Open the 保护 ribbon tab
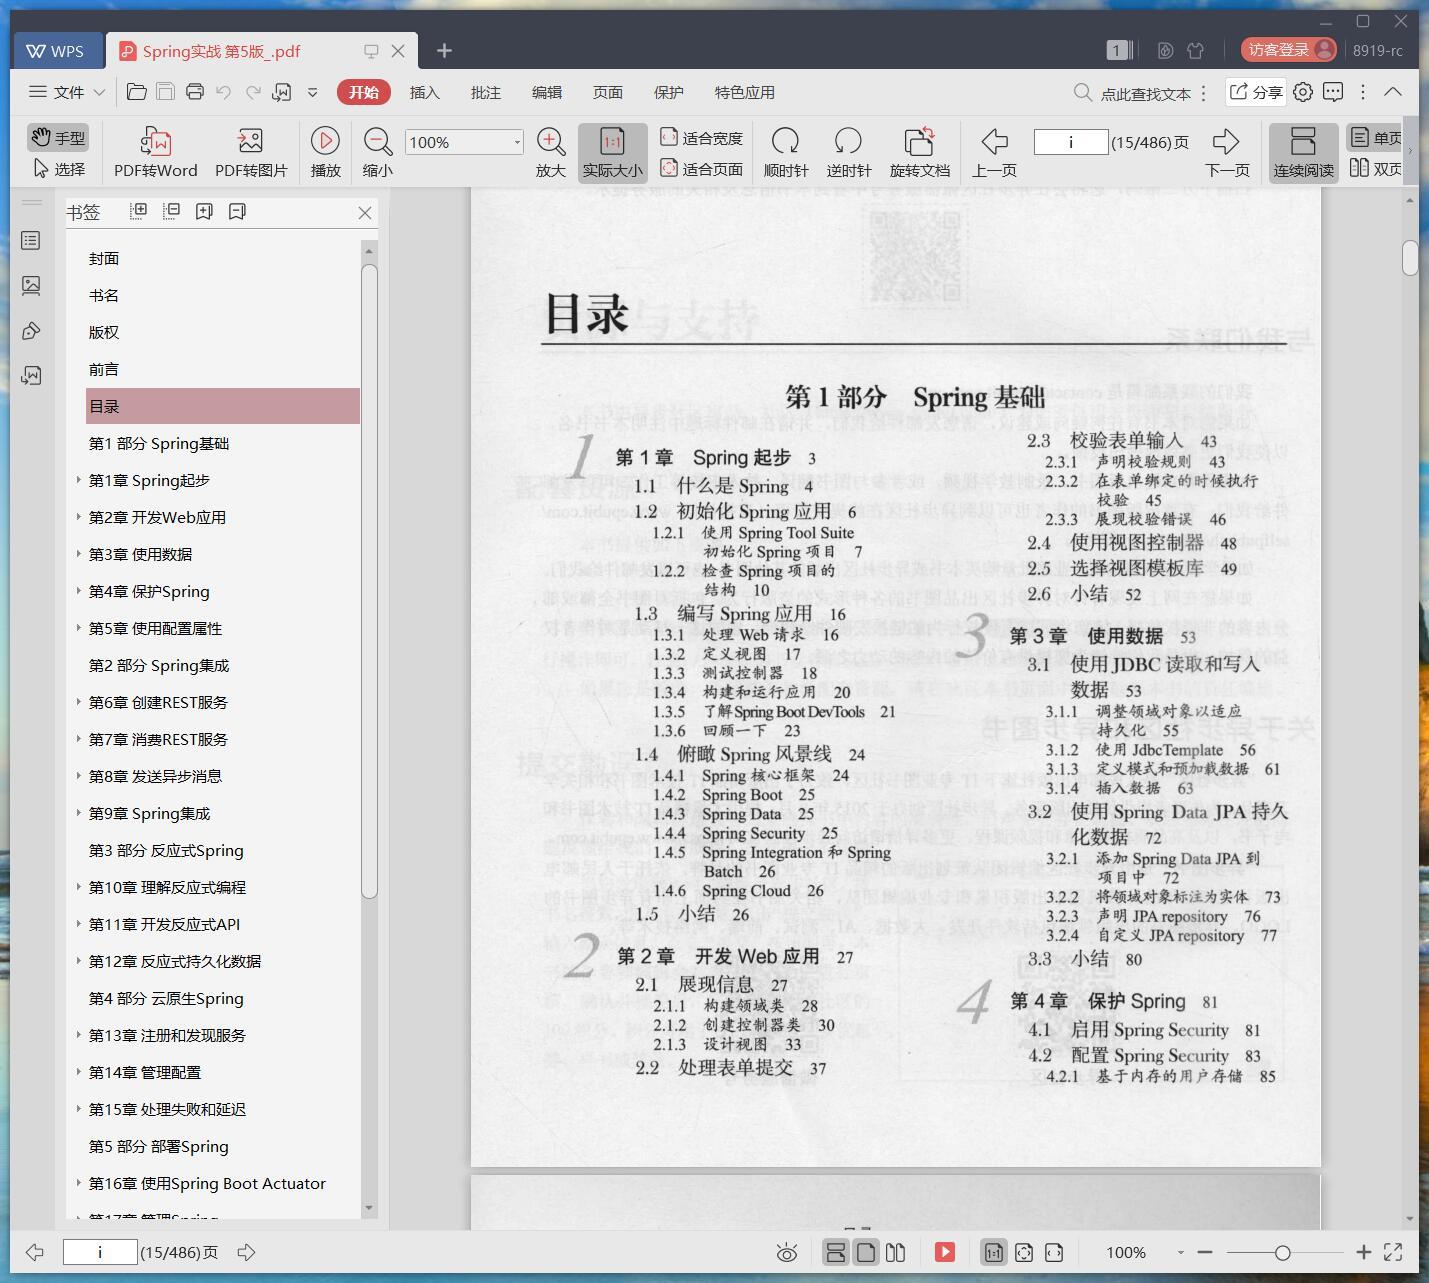The image size is (1429, 1283). pyautogui.click(x=668, y=92)
